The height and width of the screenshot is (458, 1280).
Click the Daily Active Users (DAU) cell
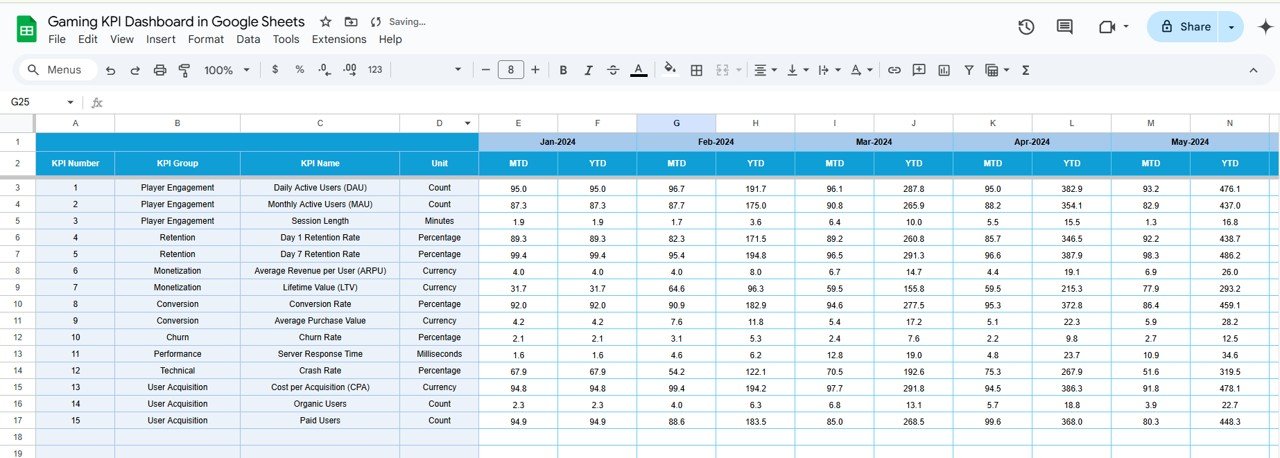point(320,187)
